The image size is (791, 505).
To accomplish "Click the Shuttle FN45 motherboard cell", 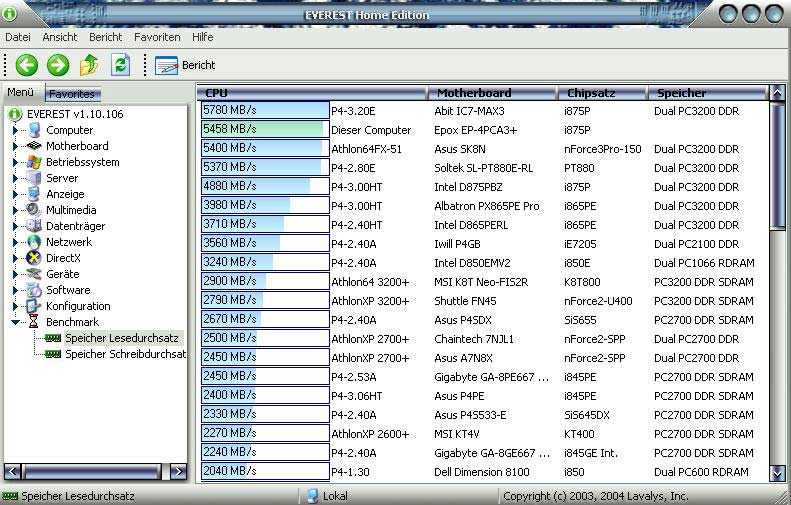I will tap(465, 301).
